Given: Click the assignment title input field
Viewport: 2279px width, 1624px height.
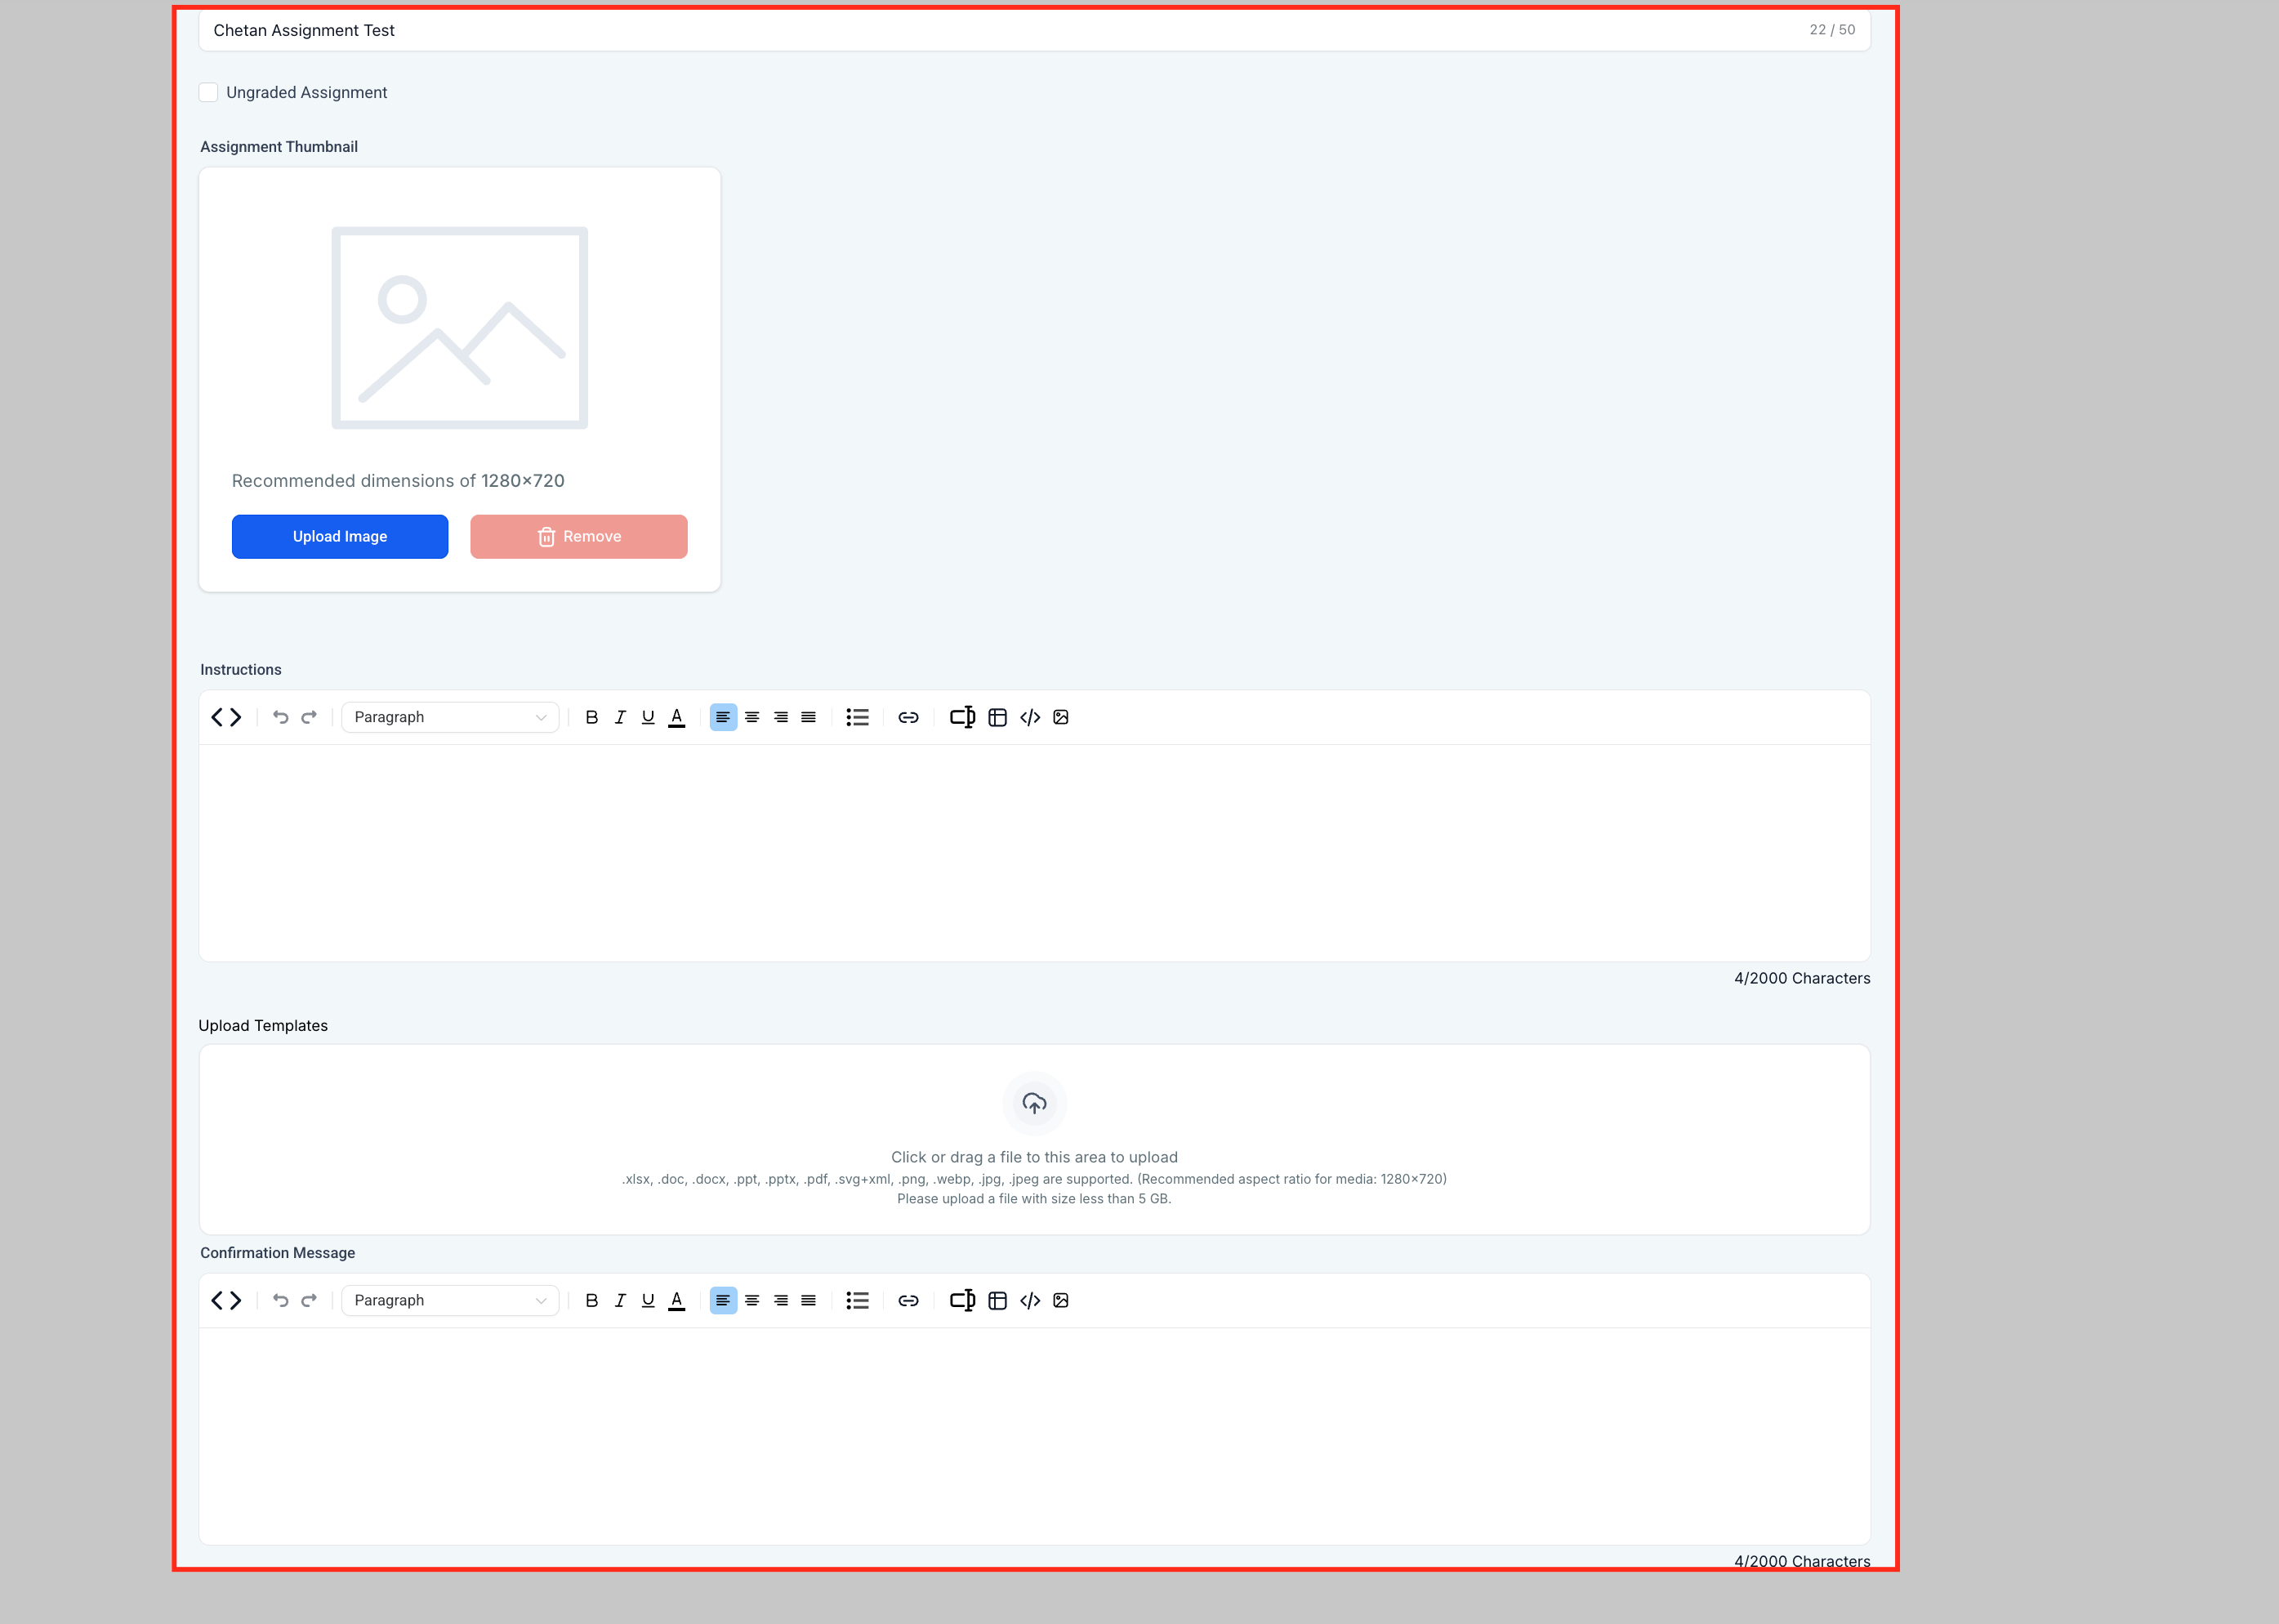Looking at the screenshot, I should (x=1000, y=30).
